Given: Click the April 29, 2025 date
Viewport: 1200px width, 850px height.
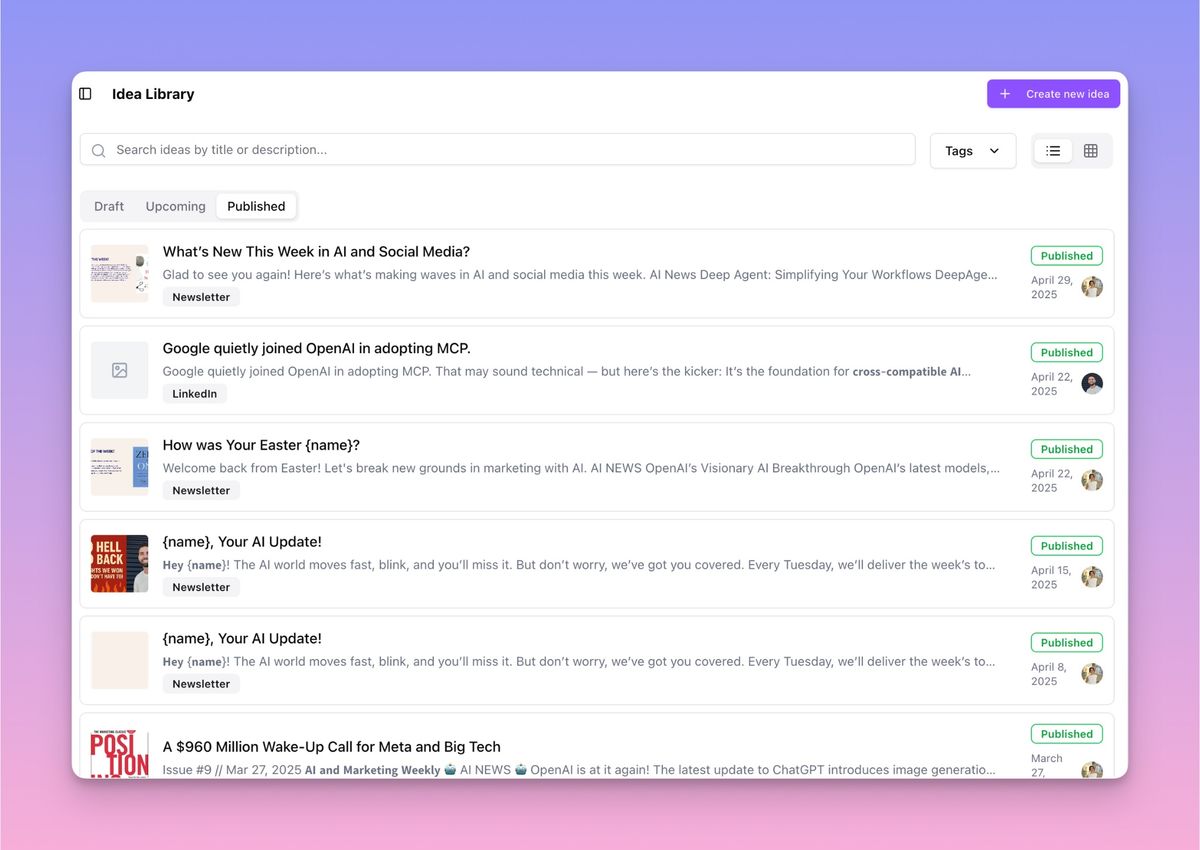Looking at the screenshot, I should point(1052,288).
